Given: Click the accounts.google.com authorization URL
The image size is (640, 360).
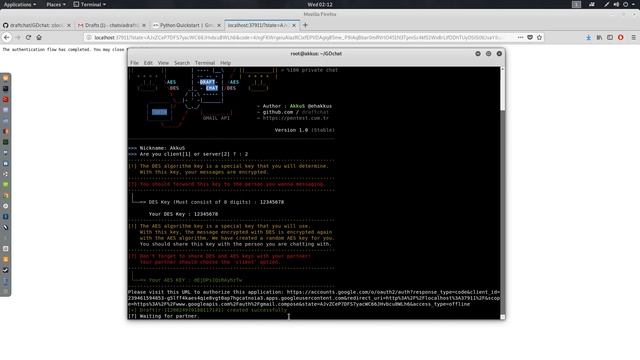Looking at the screenshot, I should pyautogui.click(x=313, y=298).
